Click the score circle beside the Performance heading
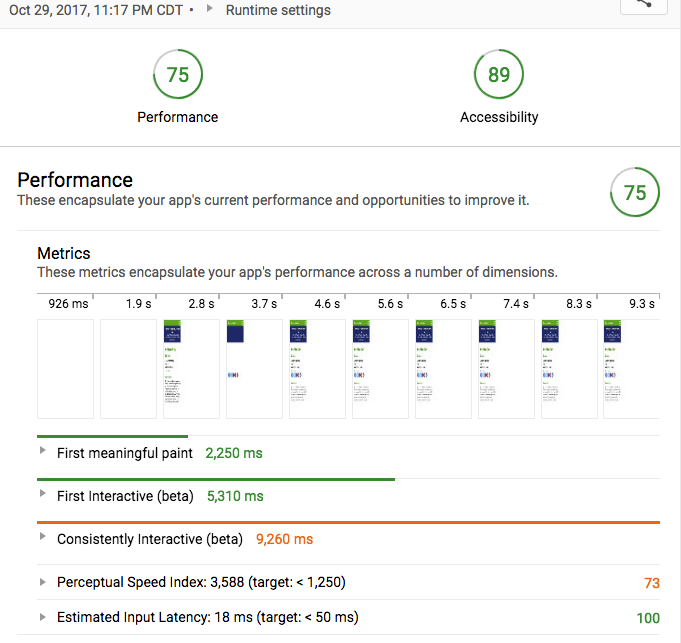The width and height of the screenshot is (681, 643). coord(635,193)
